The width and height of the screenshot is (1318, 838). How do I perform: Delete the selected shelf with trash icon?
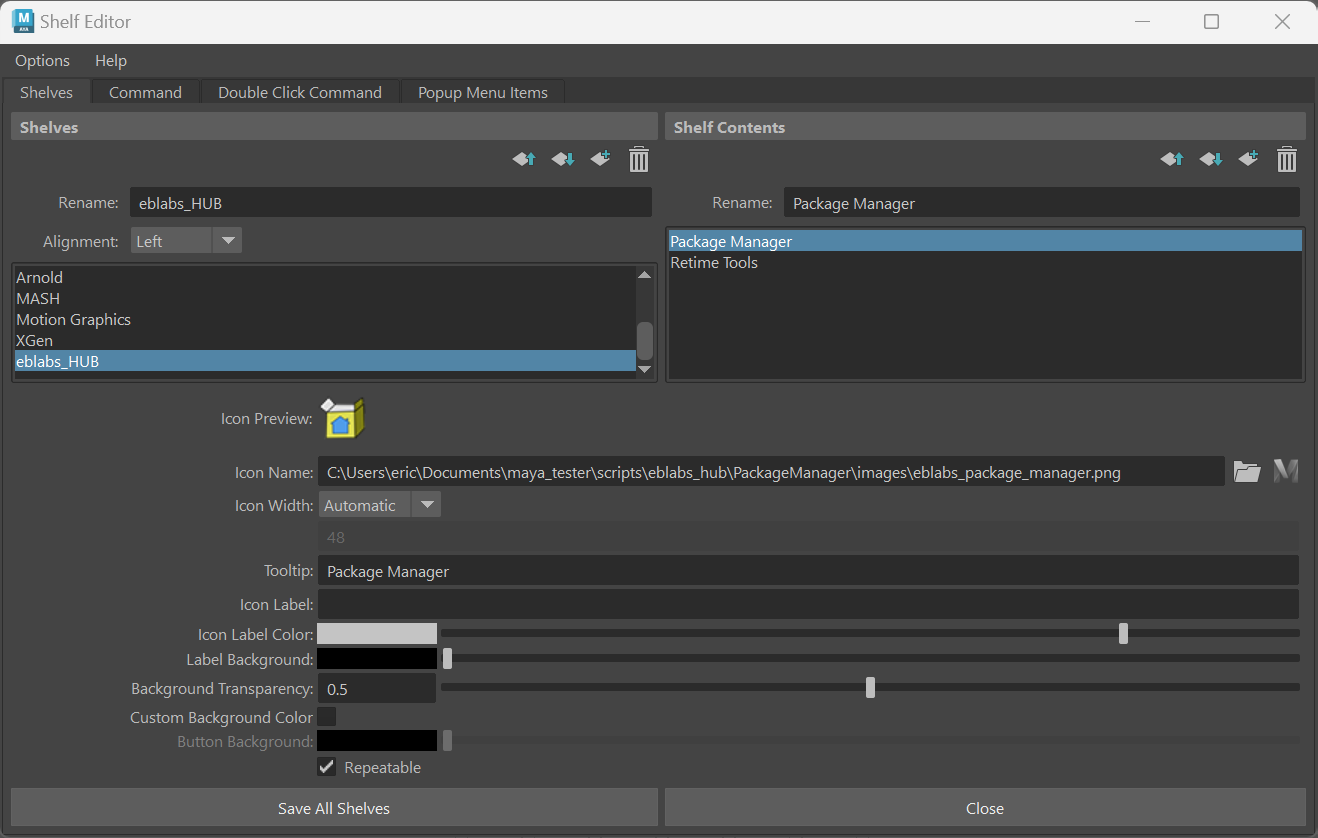point(639,159)
